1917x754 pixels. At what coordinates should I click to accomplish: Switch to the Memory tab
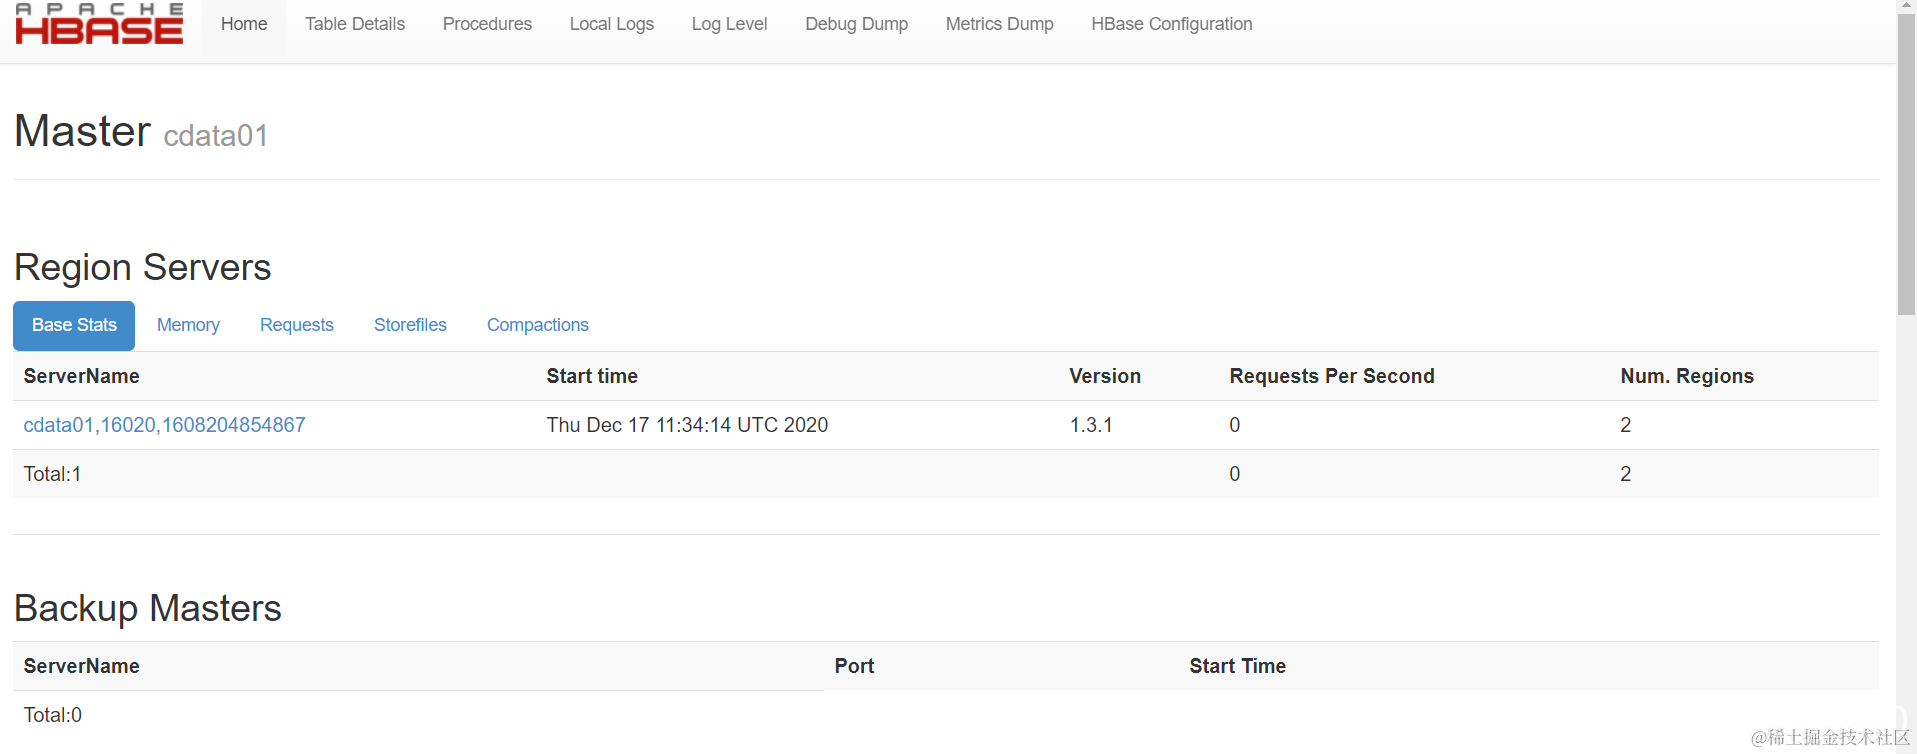pyautogui.click(x=188, y=325)
